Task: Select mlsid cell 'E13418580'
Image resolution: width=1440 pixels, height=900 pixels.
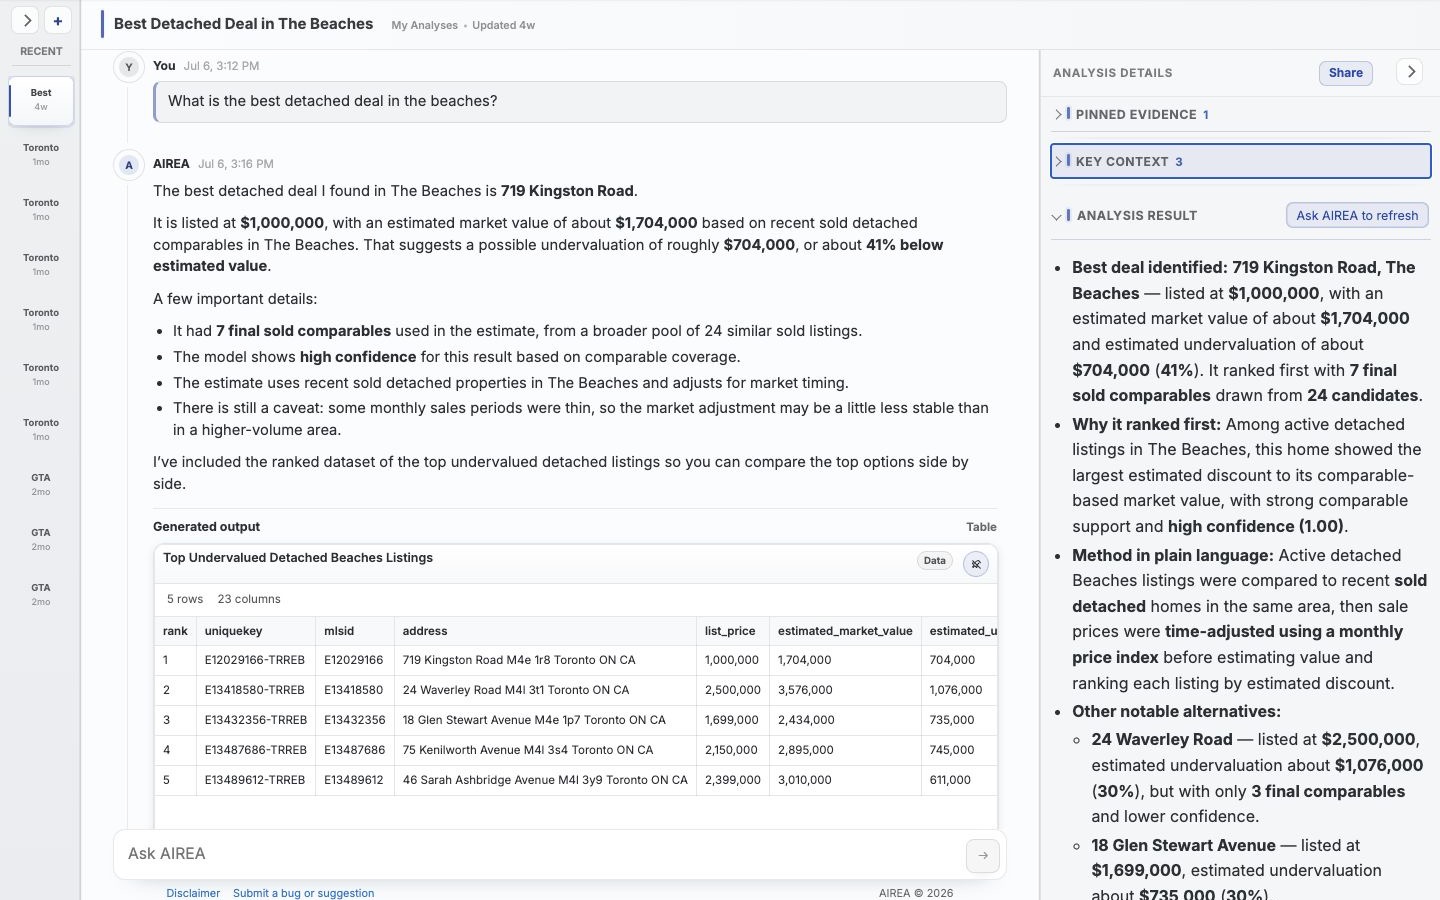Action: pyautogui.click(x=354, y=690)
